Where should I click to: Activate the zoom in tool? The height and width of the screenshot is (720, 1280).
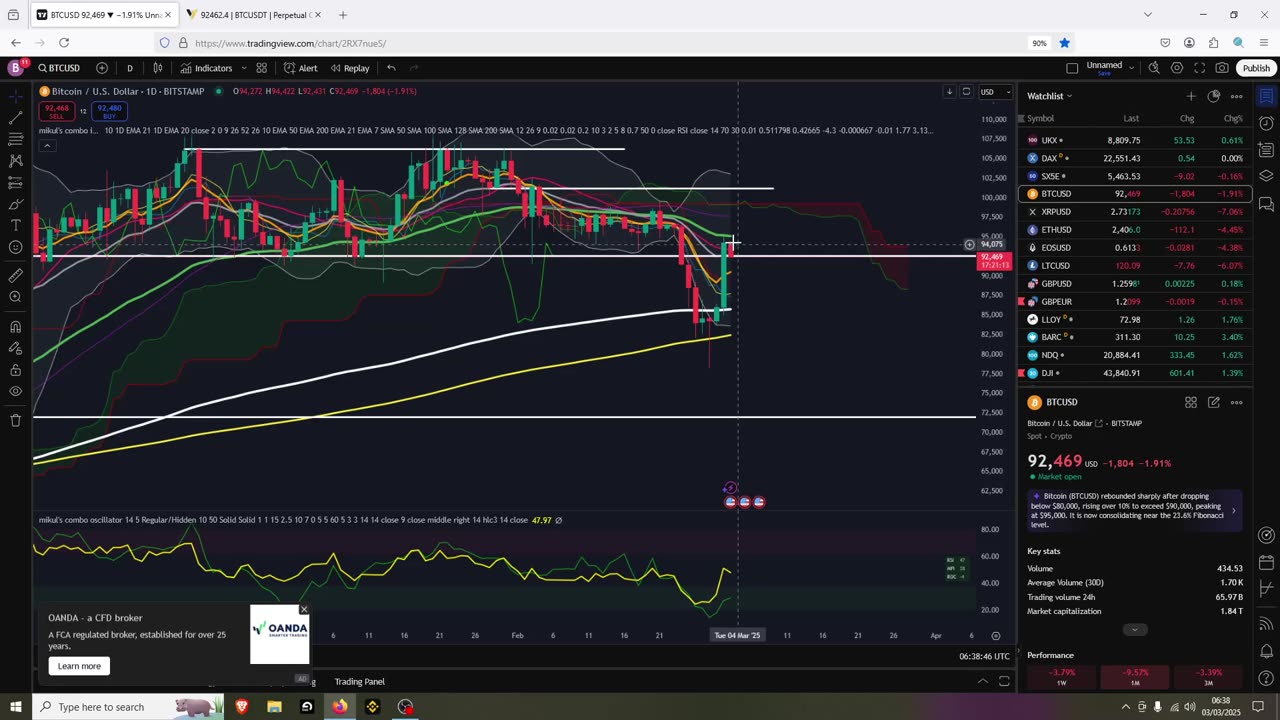(x=15, y=297)
